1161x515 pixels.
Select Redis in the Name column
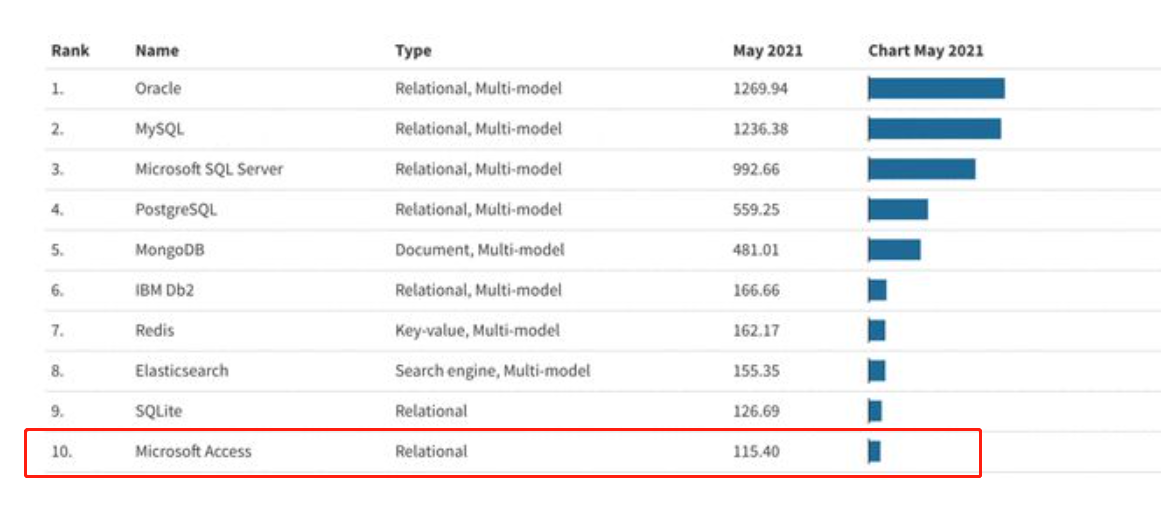pyautogui.click(x=155, y=330)
